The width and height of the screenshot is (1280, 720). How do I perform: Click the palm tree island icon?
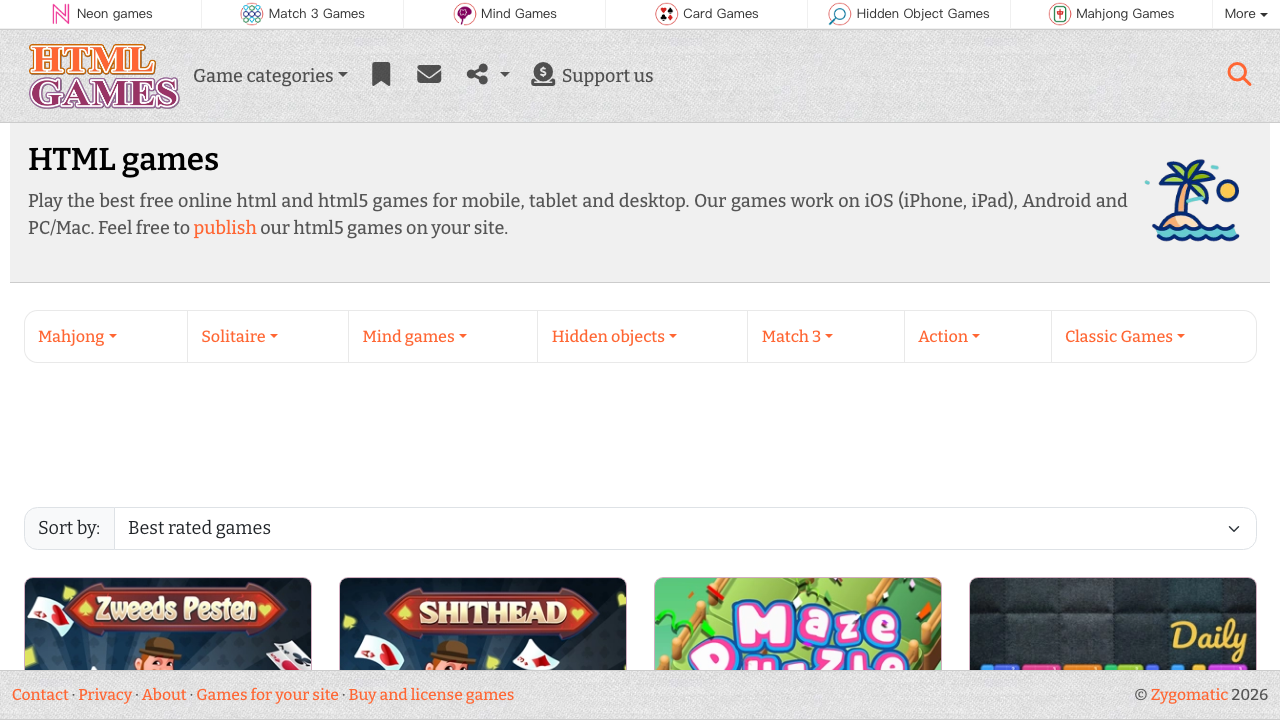coord(1192,201)
